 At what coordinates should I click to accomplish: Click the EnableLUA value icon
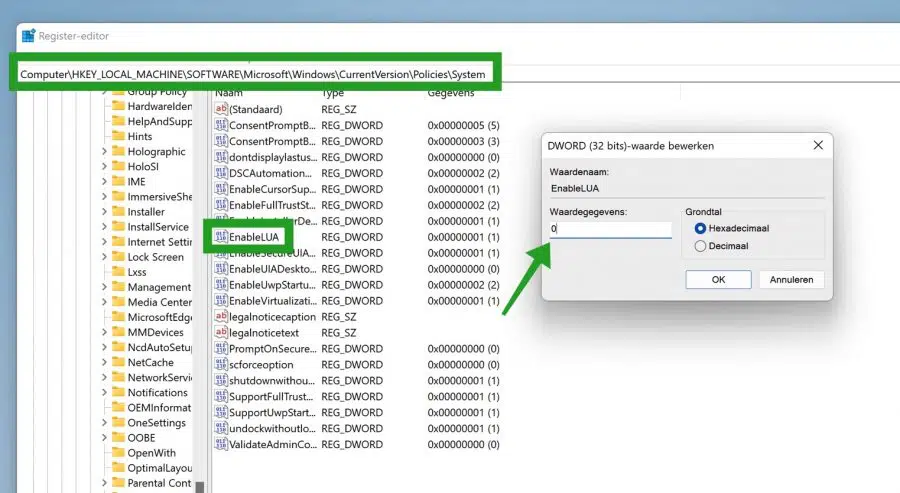pos(221,236)
